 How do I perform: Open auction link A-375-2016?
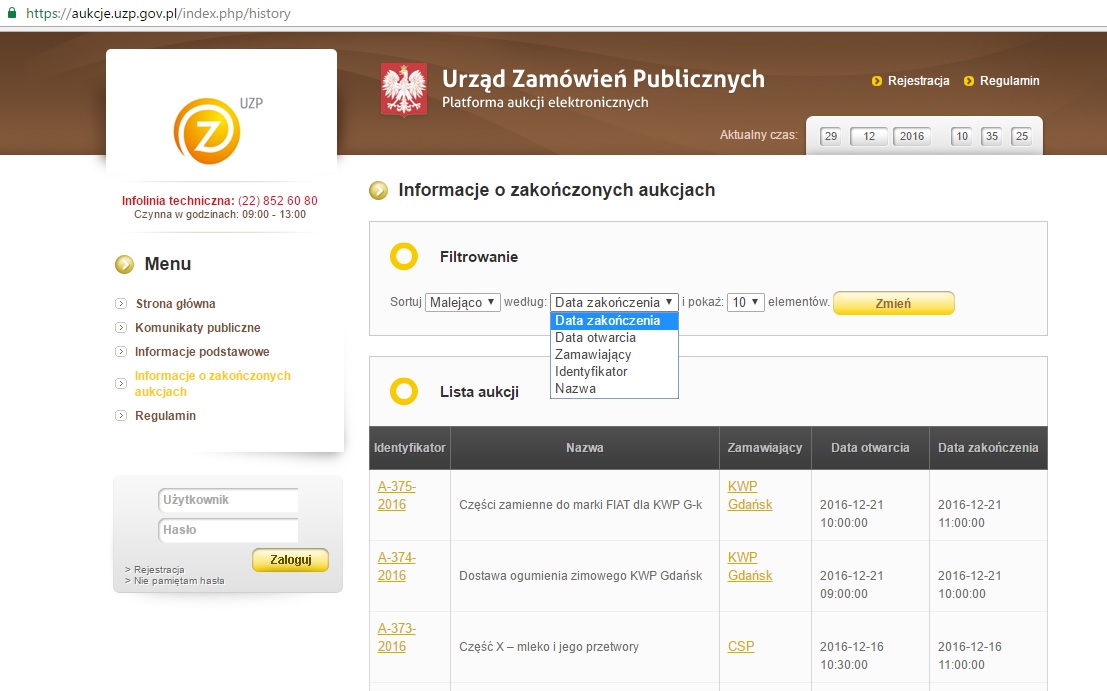pos(396,495)
